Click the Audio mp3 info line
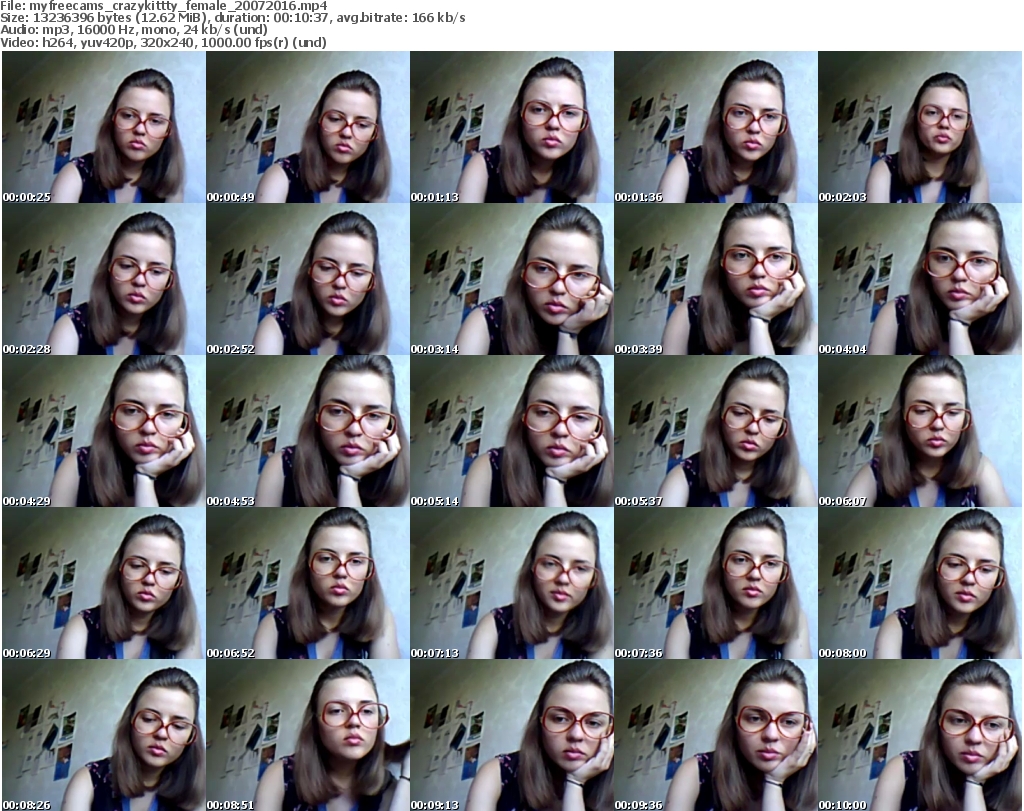 pos(134,30)
